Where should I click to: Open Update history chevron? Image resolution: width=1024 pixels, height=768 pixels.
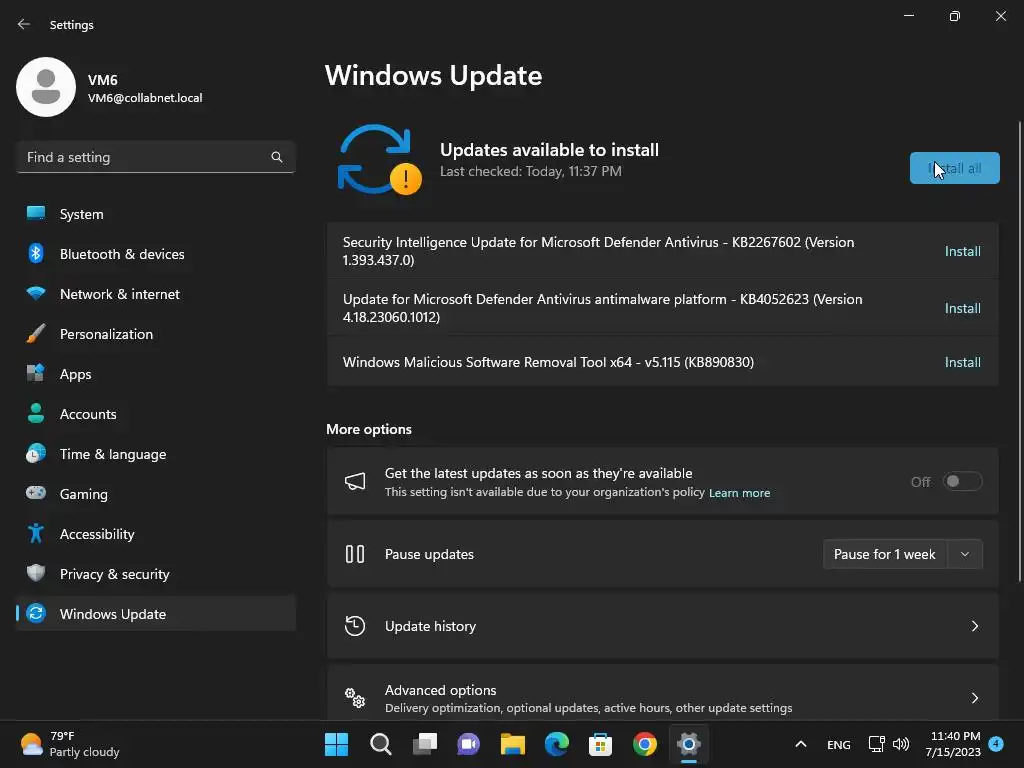point(974,626)
